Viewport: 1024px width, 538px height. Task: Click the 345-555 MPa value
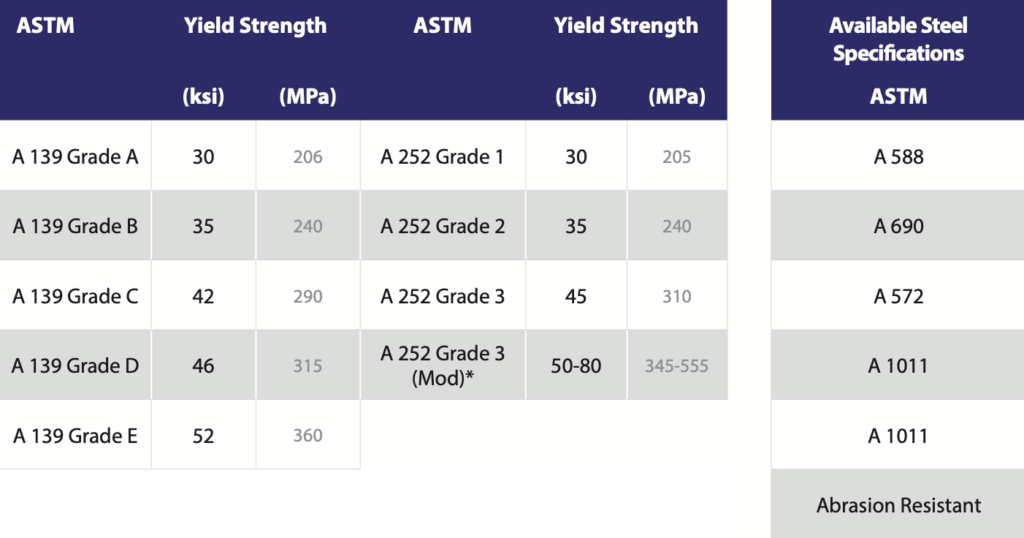(677, 366)
